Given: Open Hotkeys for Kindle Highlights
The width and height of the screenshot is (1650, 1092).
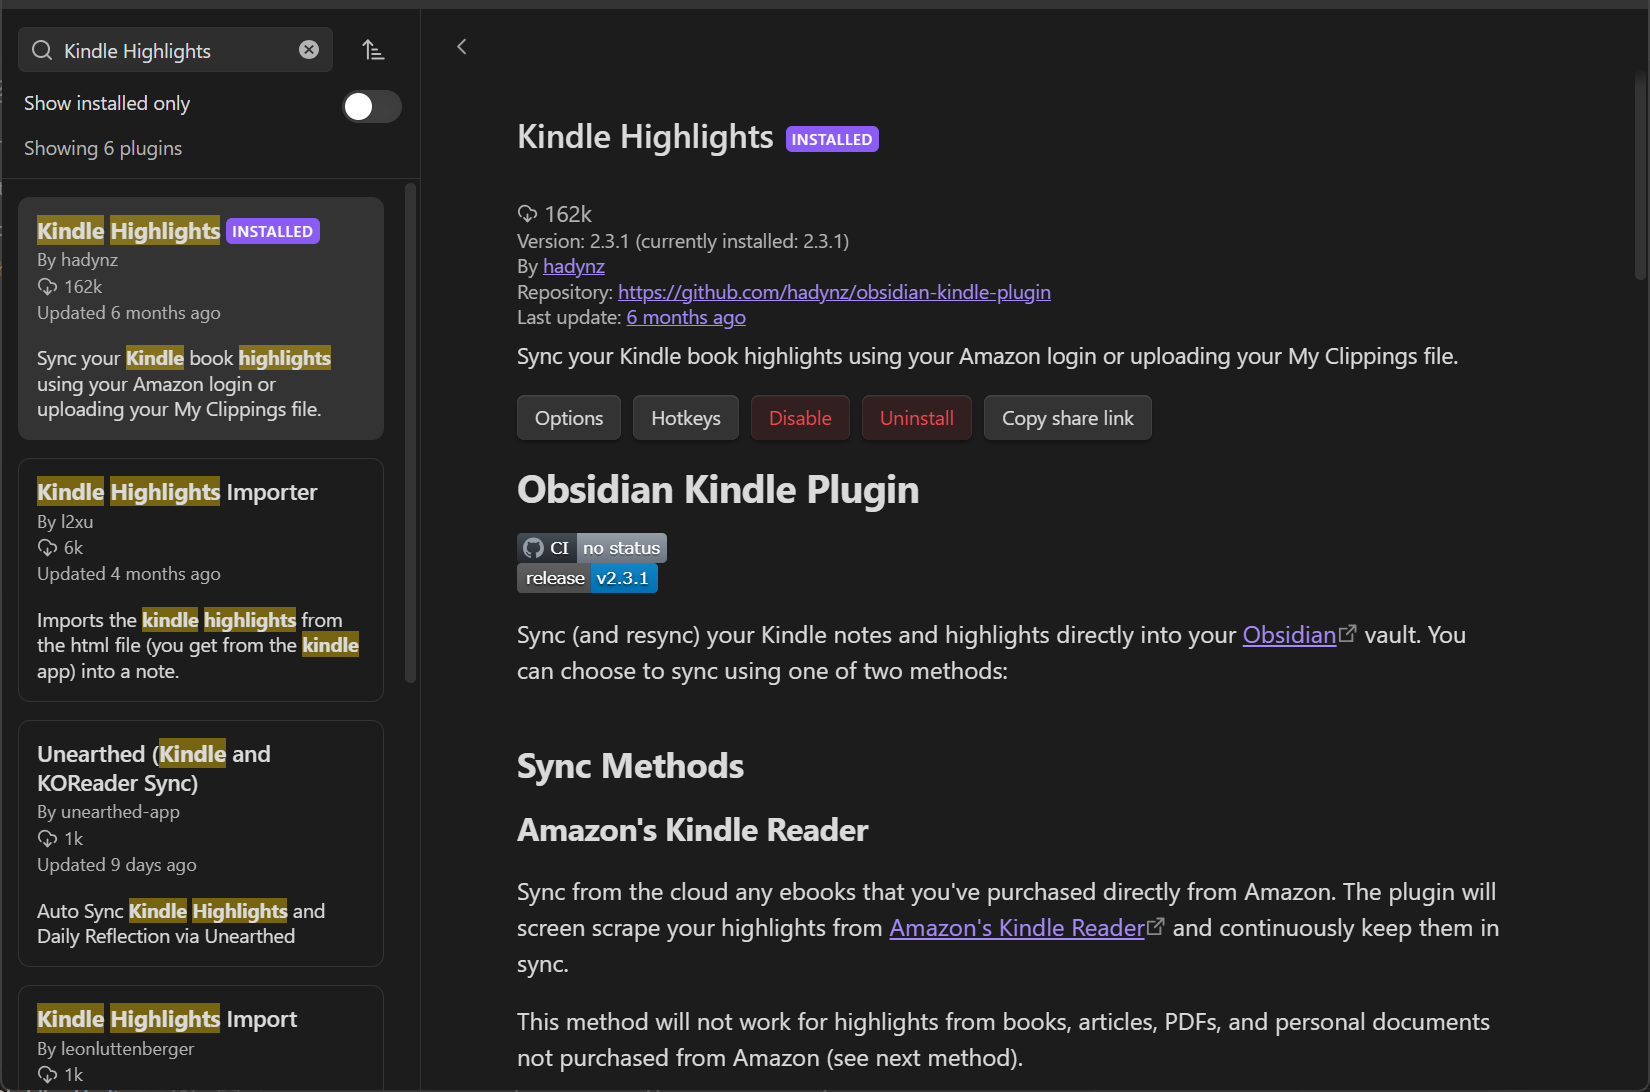Looking at the screenshot, I should click(x=686, y=418).
